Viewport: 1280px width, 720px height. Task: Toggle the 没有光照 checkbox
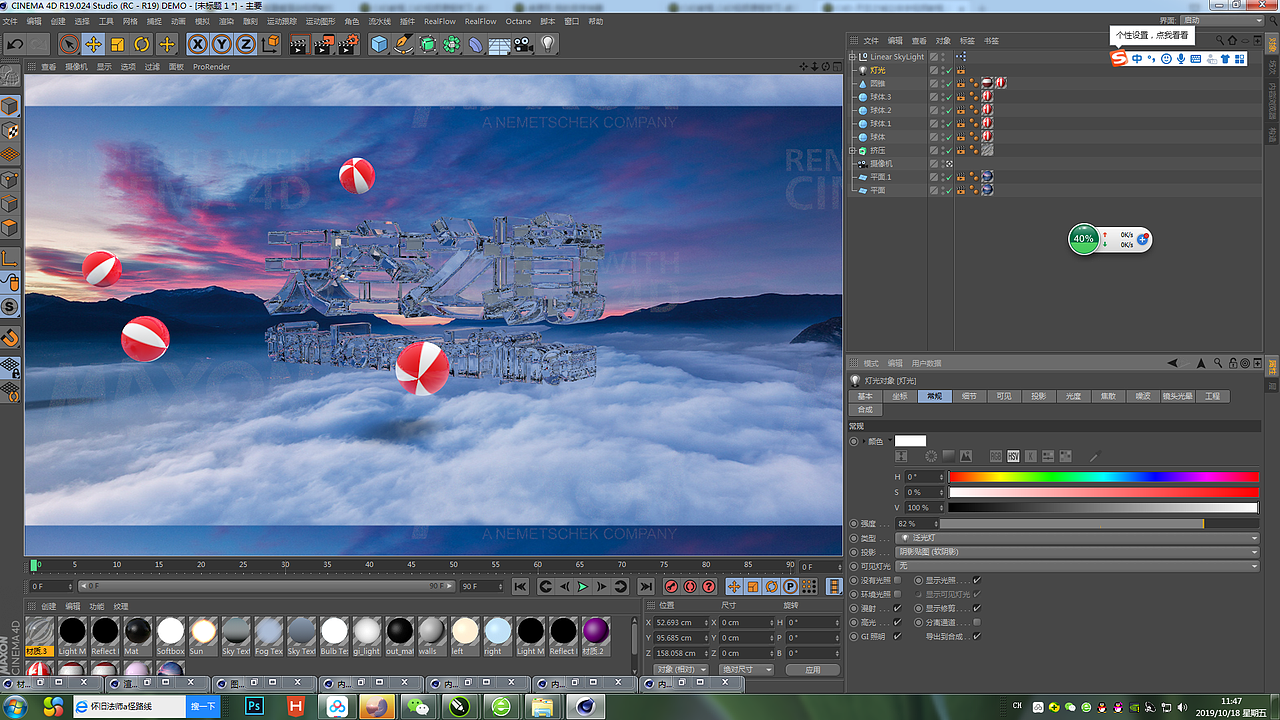pos(897,580)
